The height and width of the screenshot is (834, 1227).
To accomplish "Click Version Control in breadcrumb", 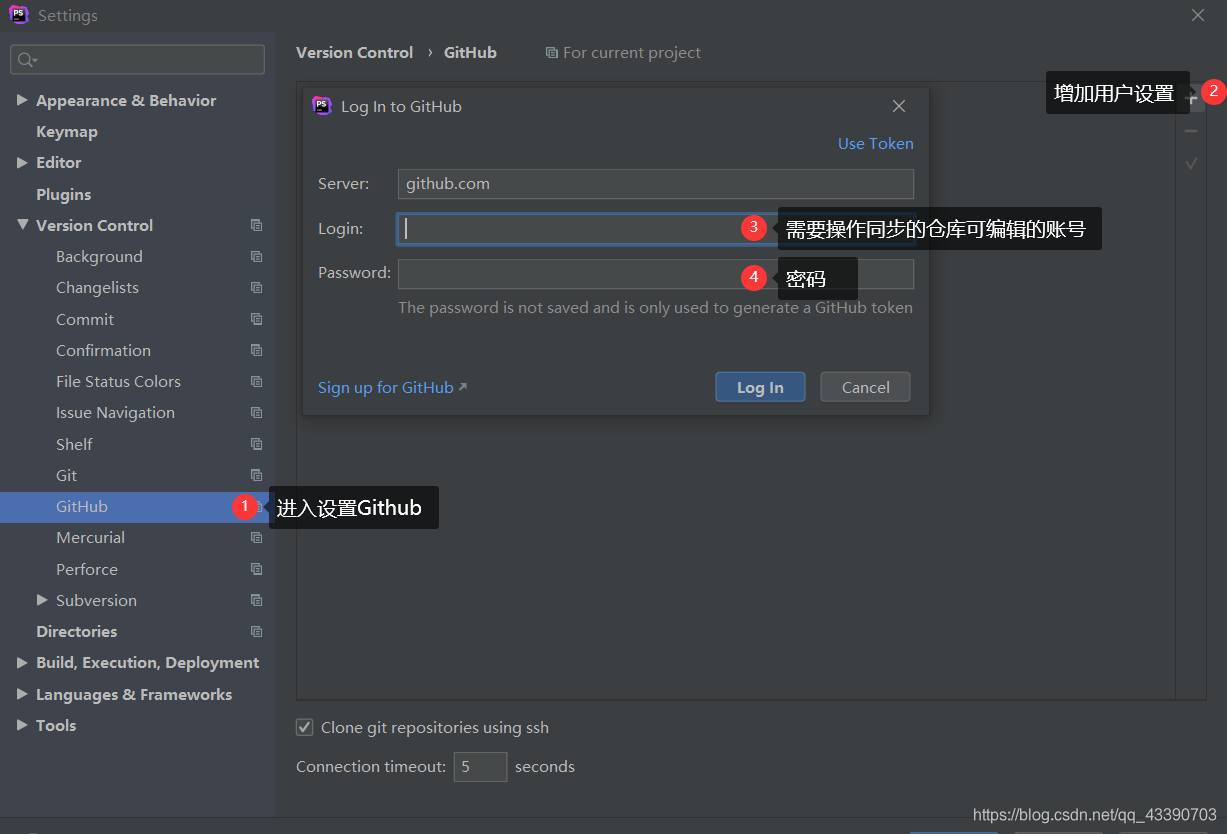I will [355, 53].
